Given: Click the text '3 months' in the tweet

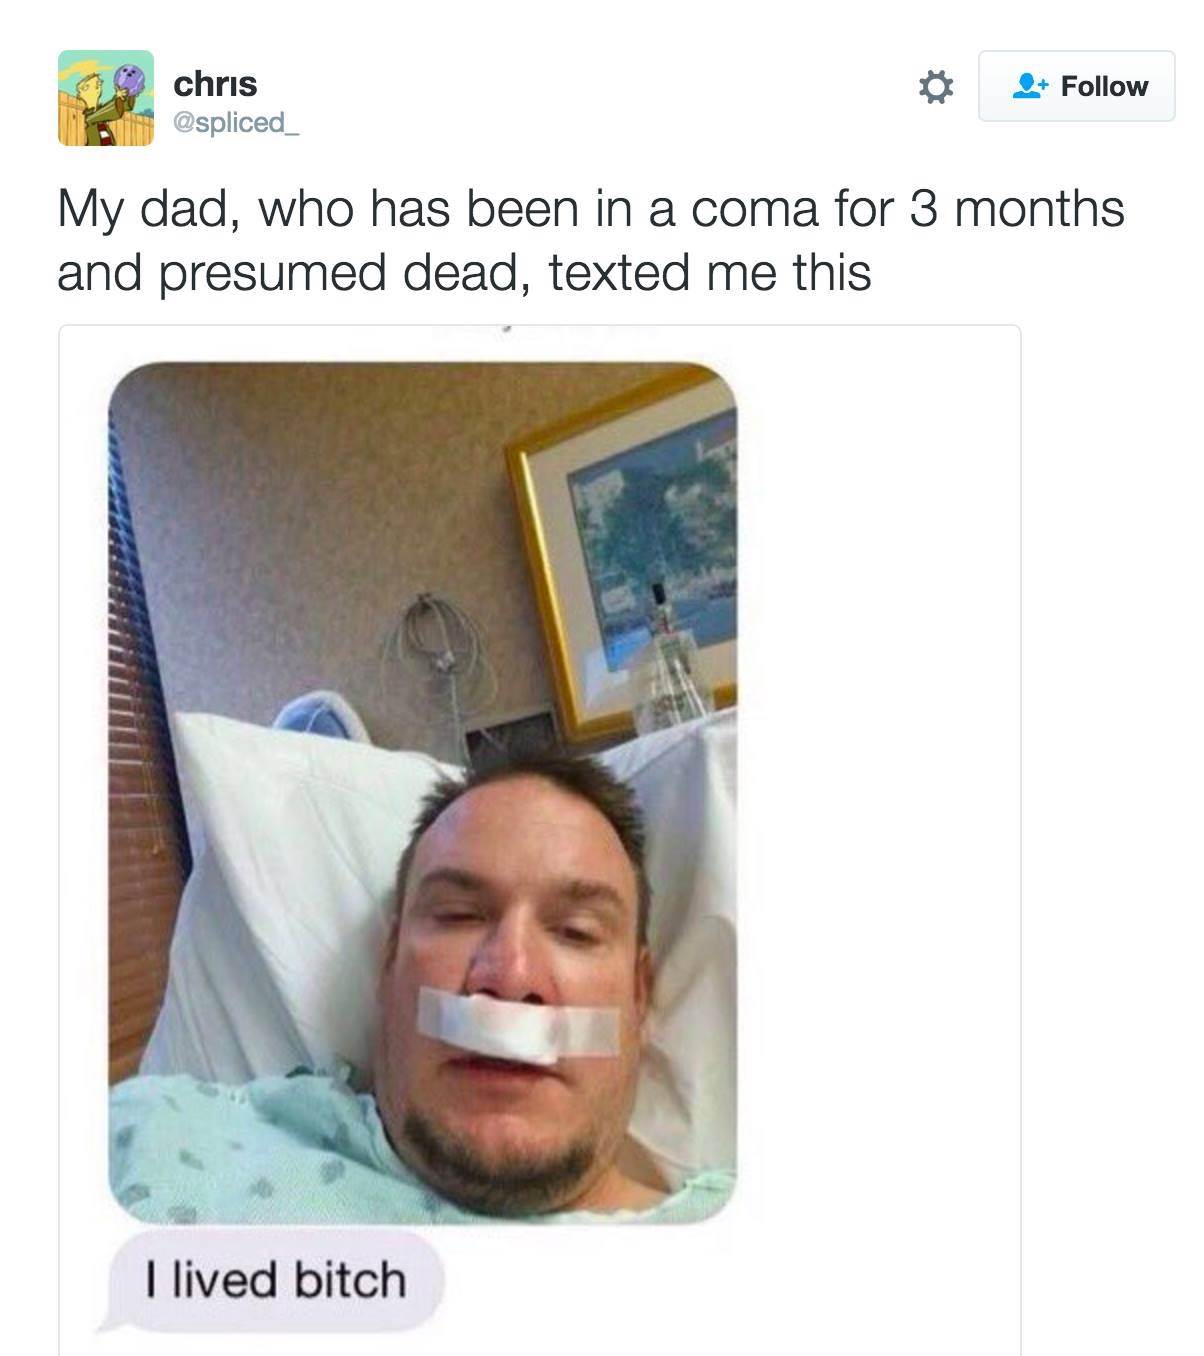Looking at the screenshot, I should (1017, 209).
